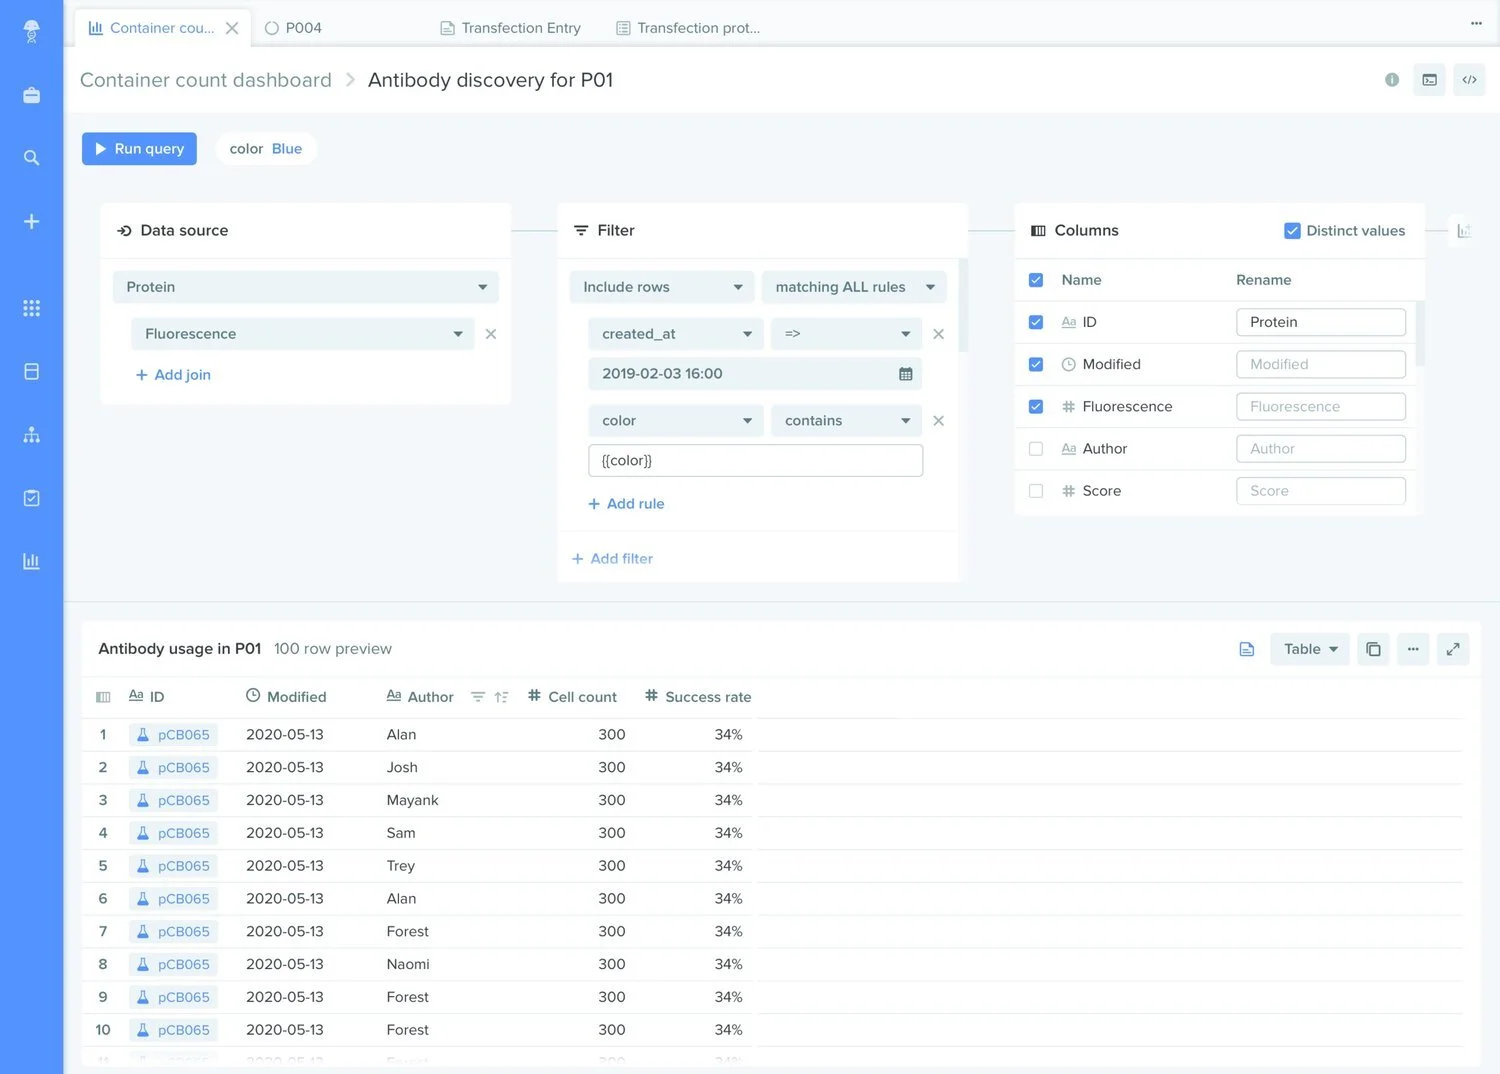Open the requests checklist icon in sidebar

(x=31, y=498)
